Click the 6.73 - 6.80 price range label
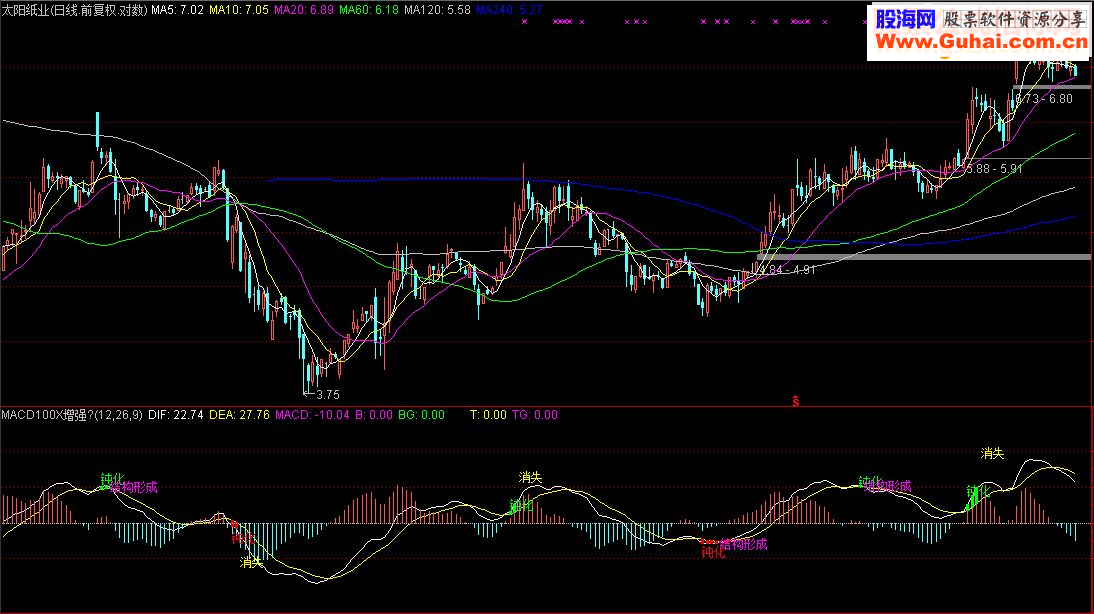This screenshot has width=1094, height=614. point(1044,99)
